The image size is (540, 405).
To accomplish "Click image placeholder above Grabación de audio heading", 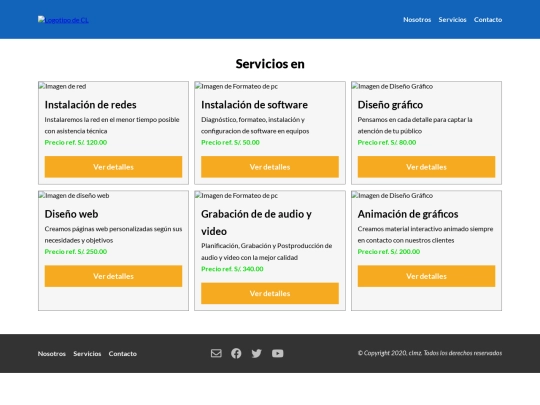I will click(236, 196).
